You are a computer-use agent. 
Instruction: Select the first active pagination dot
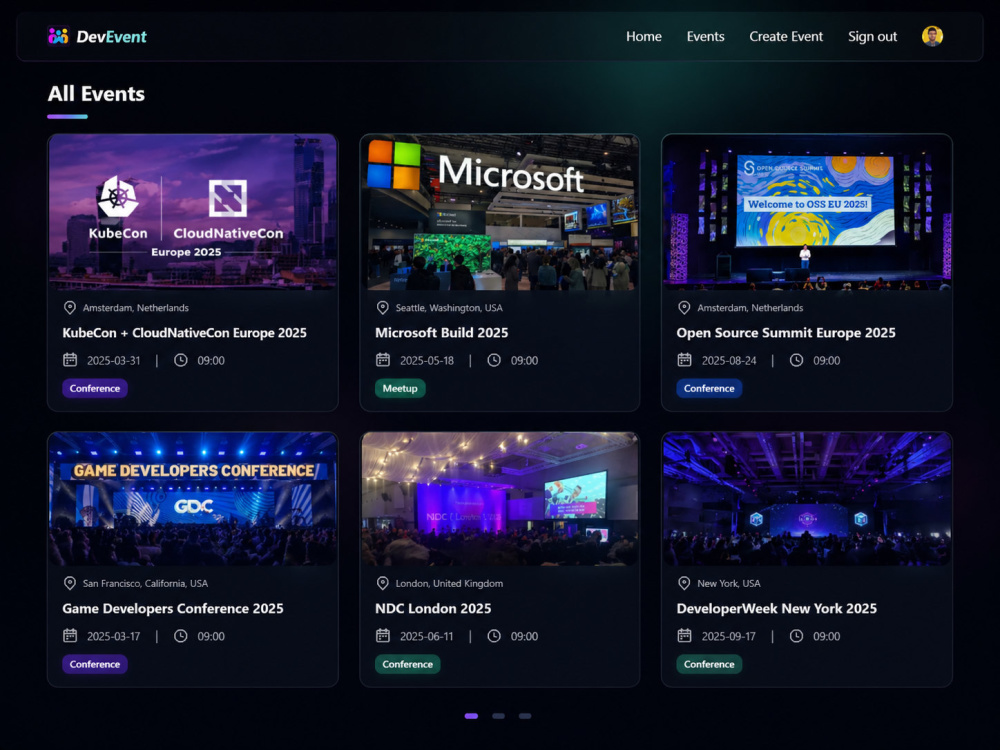coord(471,716)
